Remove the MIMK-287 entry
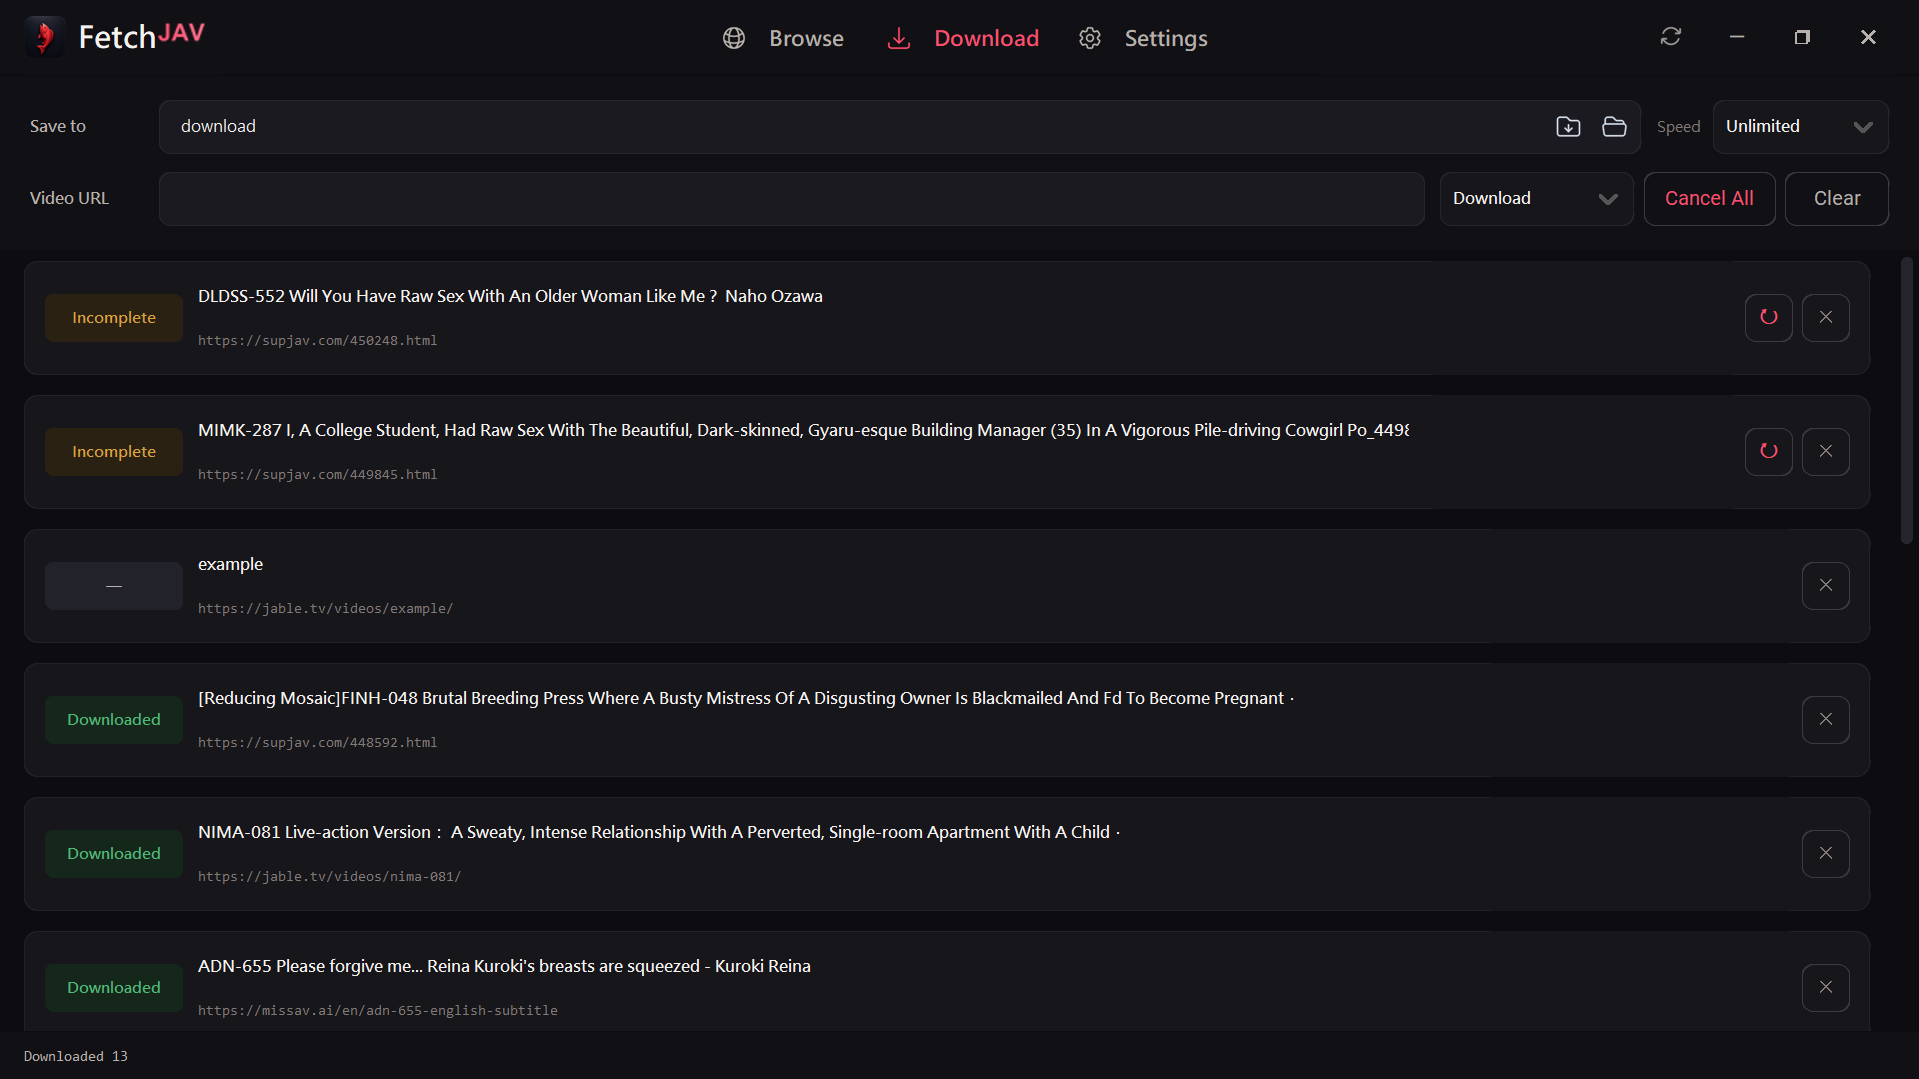Screen dimensions: 1919x1079 pos(1825,452)
